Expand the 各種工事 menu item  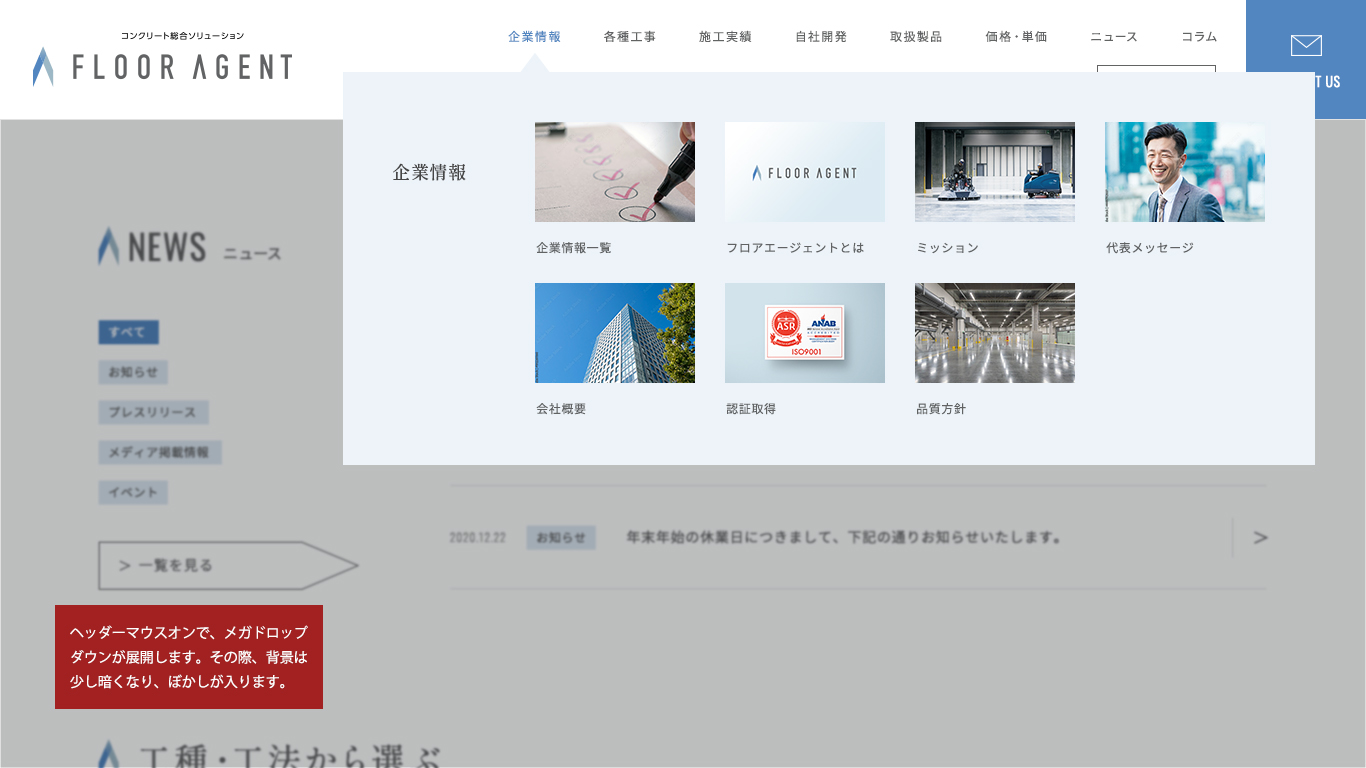click(x=630, y=37)
